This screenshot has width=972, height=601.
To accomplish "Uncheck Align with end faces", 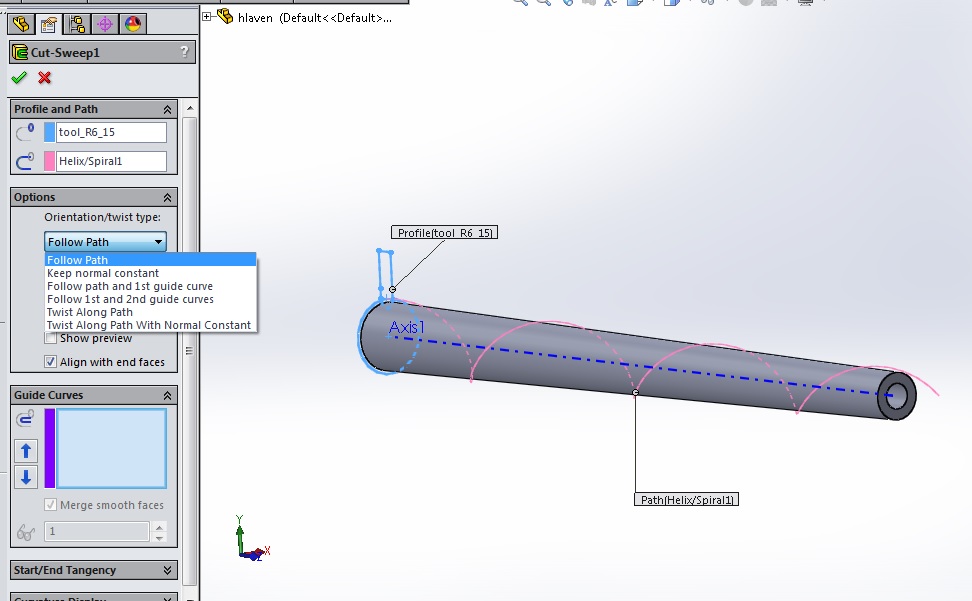I will [51, 362].
